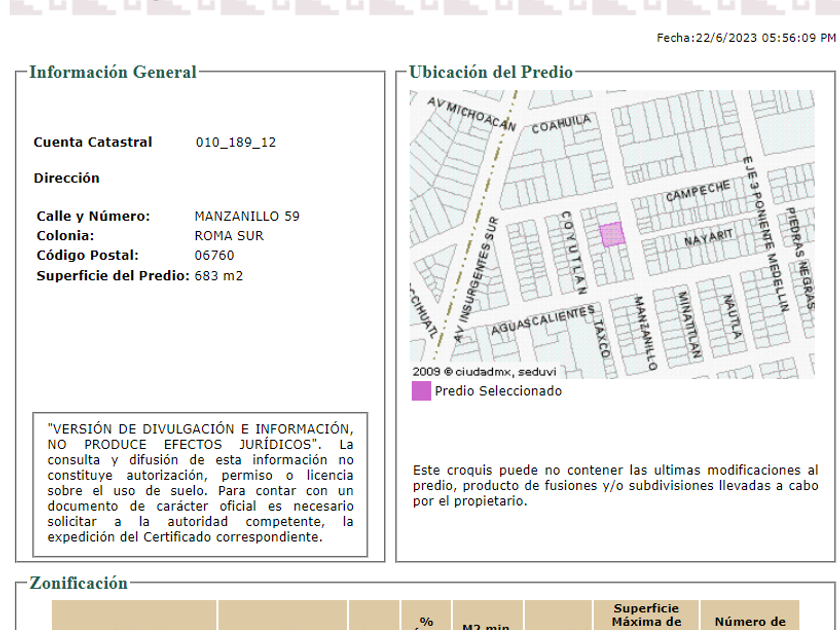Click the CAMPECHE street label on map
Viewport: 840px width, 630px height.
(698, 190)
